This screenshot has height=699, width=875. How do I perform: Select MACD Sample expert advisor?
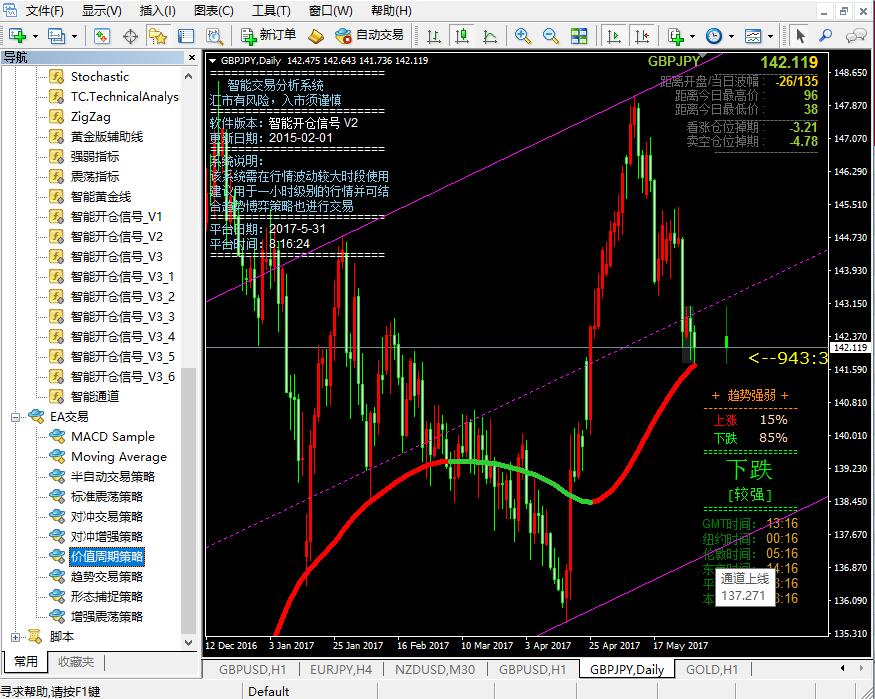[112, 437]
